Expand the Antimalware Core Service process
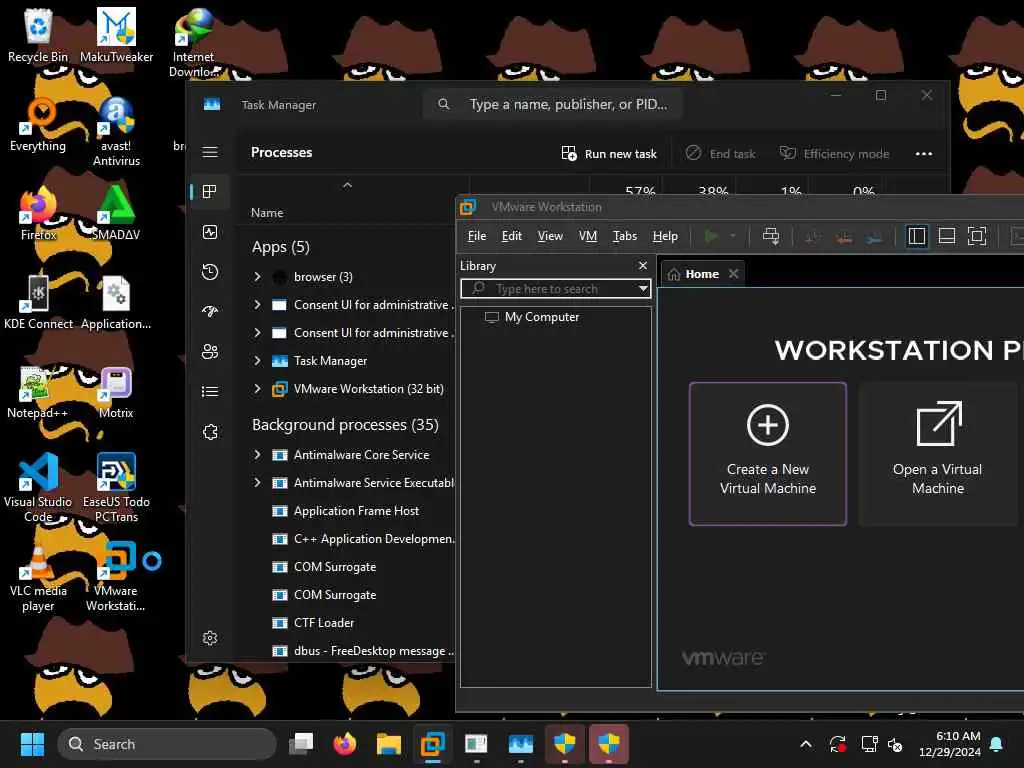 point(257,455)
